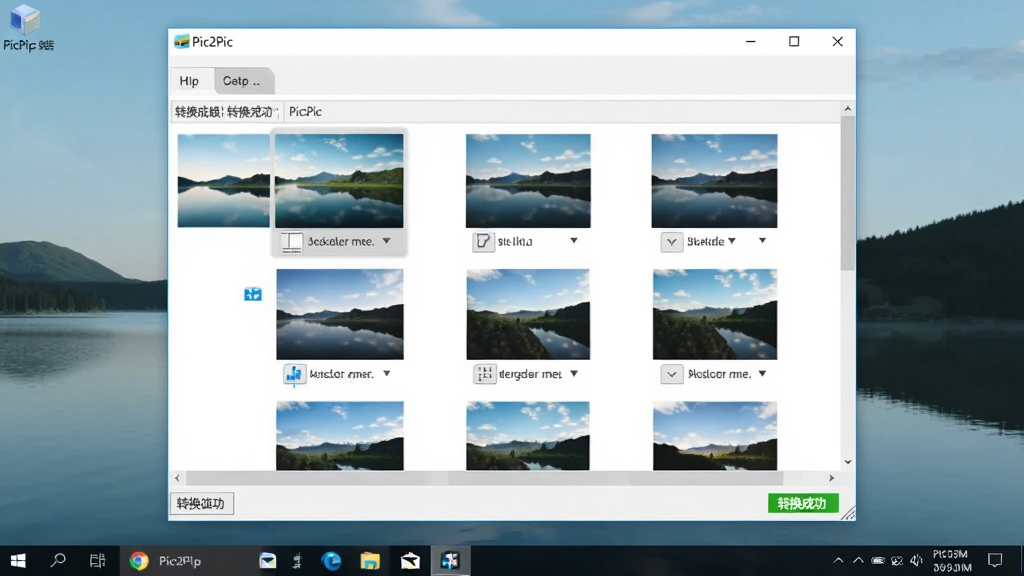
Task: Maximize the Pic2Pic window
Action: click(794, 42)
